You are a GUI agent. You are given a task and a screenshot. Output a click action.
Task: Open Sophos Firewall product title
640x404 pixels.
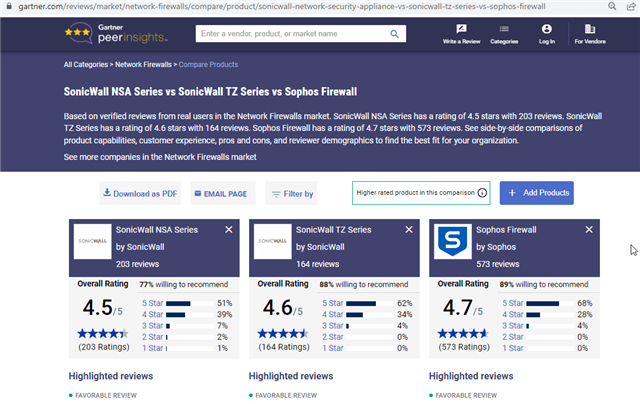tap(506, 230)
